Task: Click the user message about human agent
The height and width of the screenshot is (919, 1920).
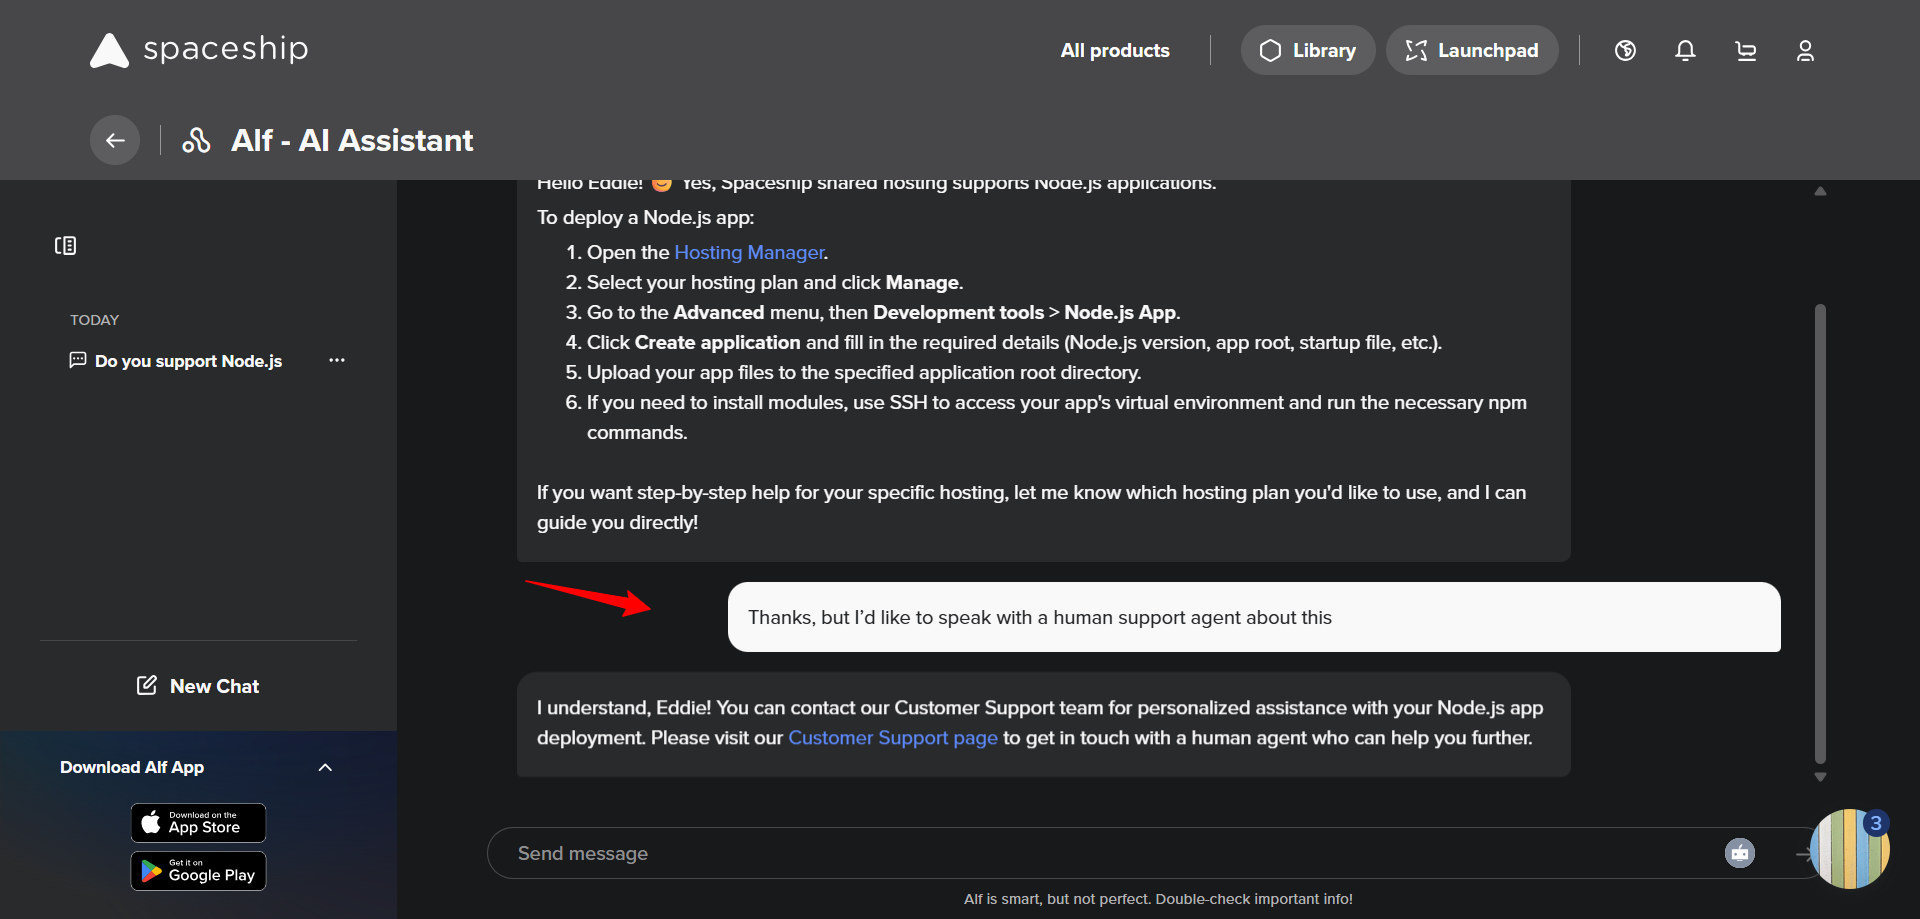Action: [1254, 617]
